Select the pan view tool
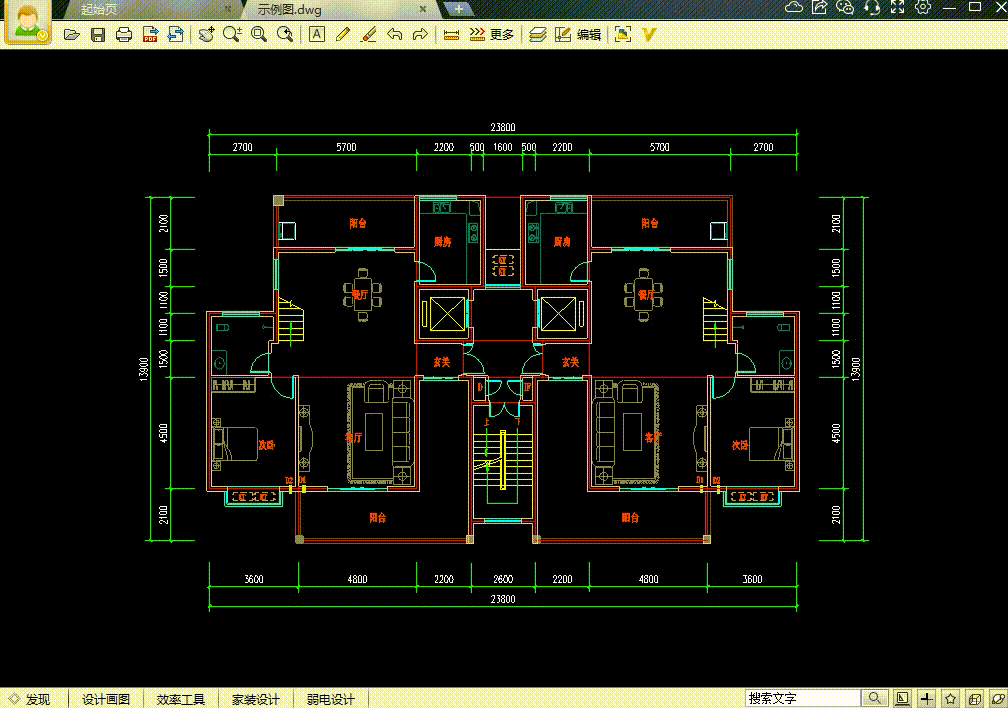 207,33
